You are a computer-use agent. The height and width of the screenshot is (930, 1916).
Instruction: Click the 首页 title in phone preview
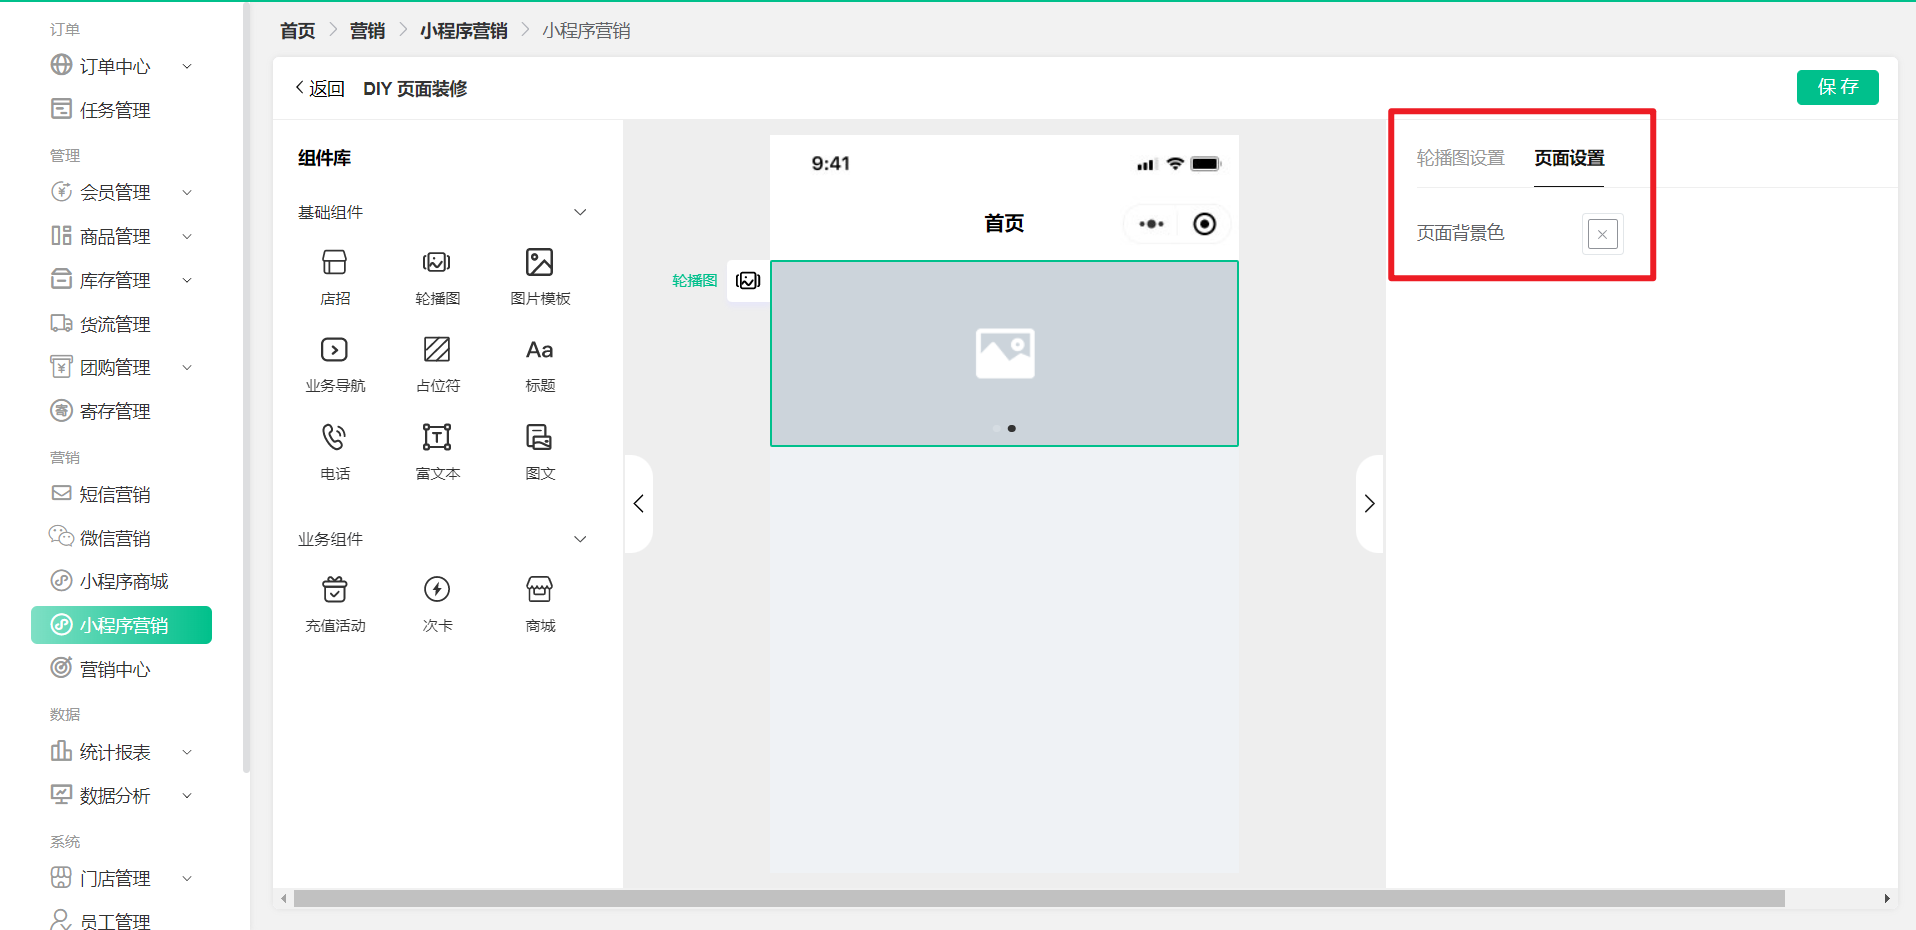[x=1004, y=223]
